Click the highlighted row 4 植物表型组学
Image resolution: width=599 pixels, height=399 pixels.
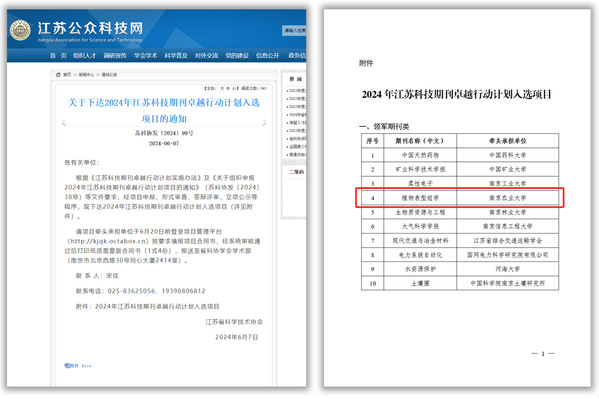click(x=460, y=198)
